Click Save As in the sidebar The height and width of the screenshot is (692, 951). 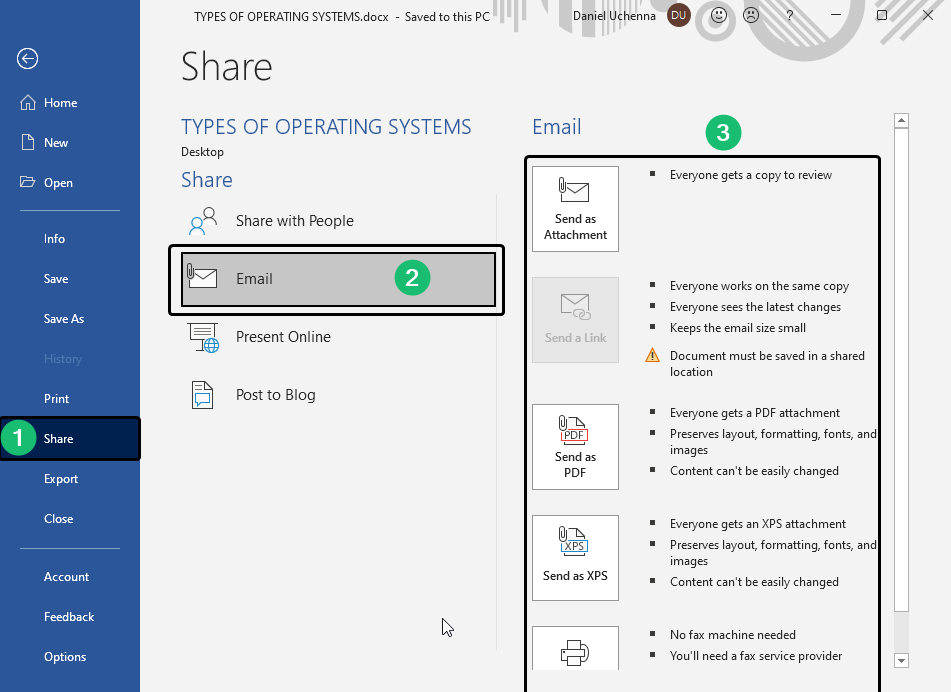point(63,319)
